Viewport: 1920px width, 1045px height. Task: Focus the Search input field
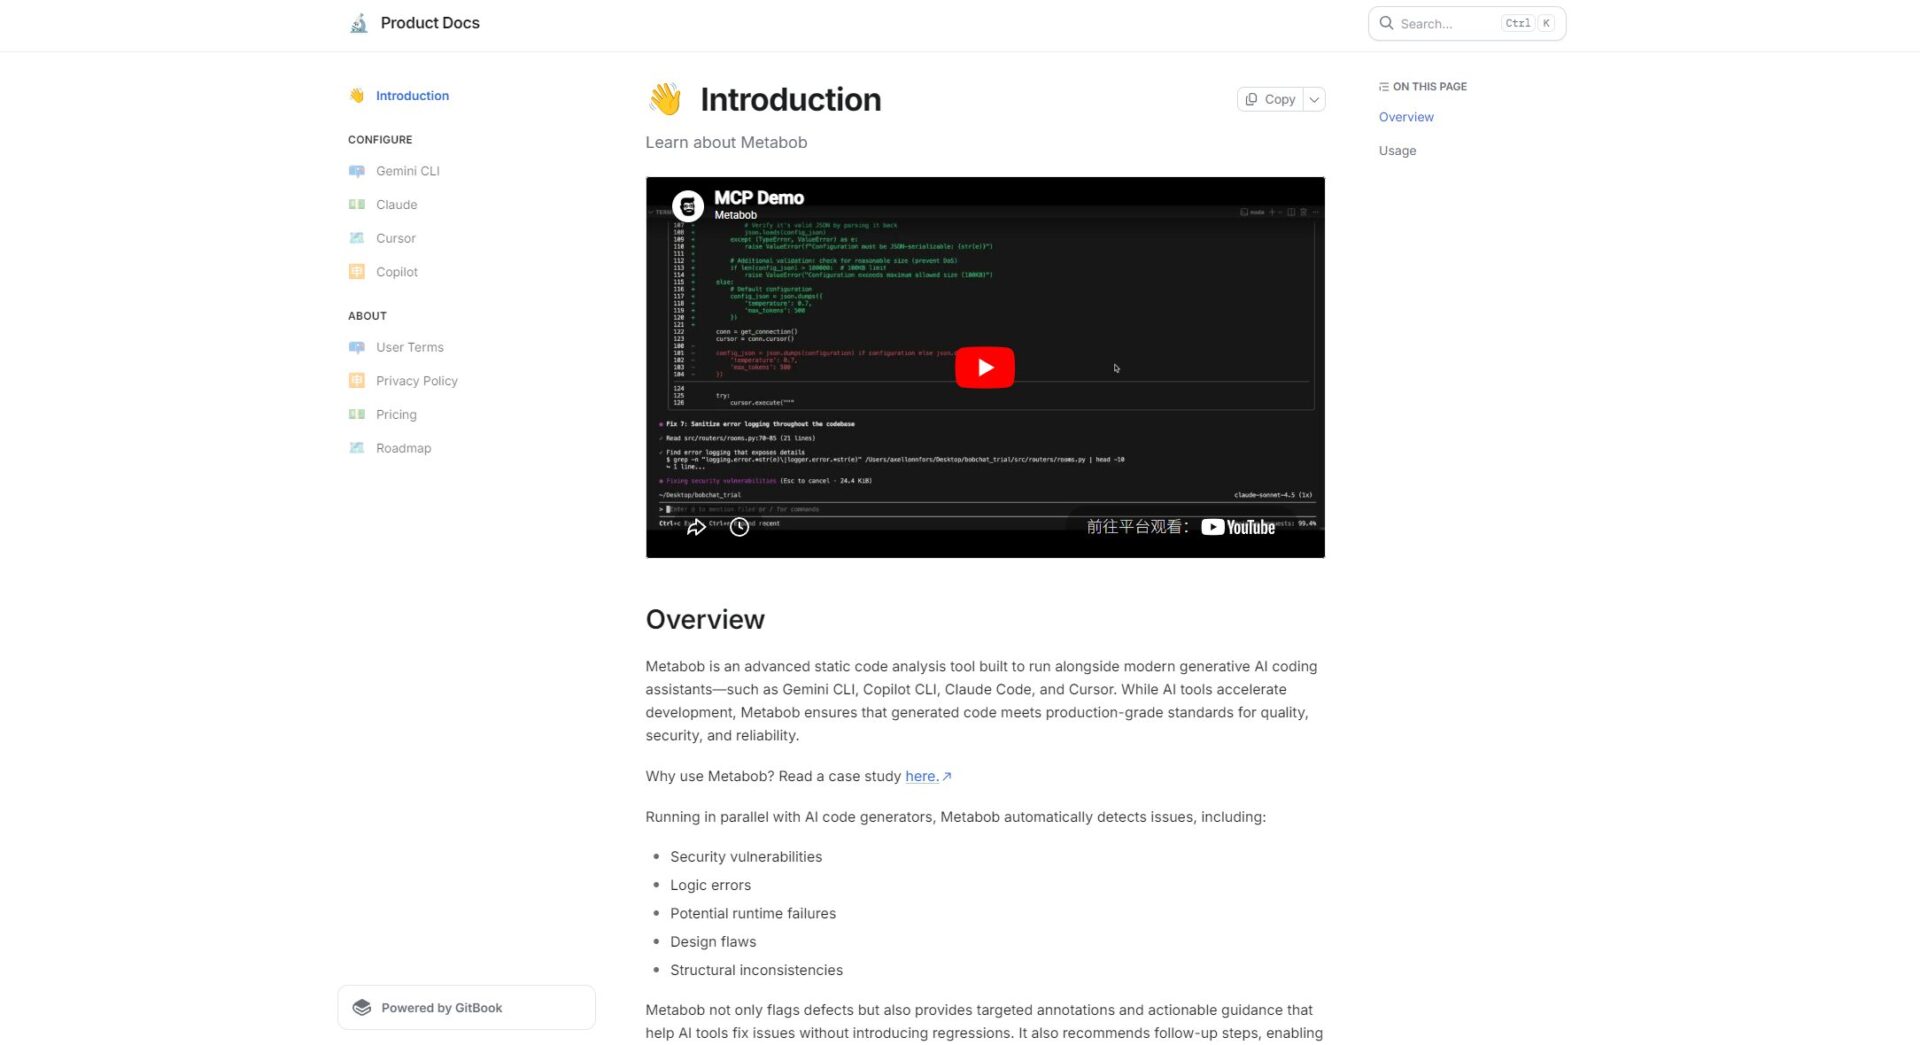pos(1466,23)
